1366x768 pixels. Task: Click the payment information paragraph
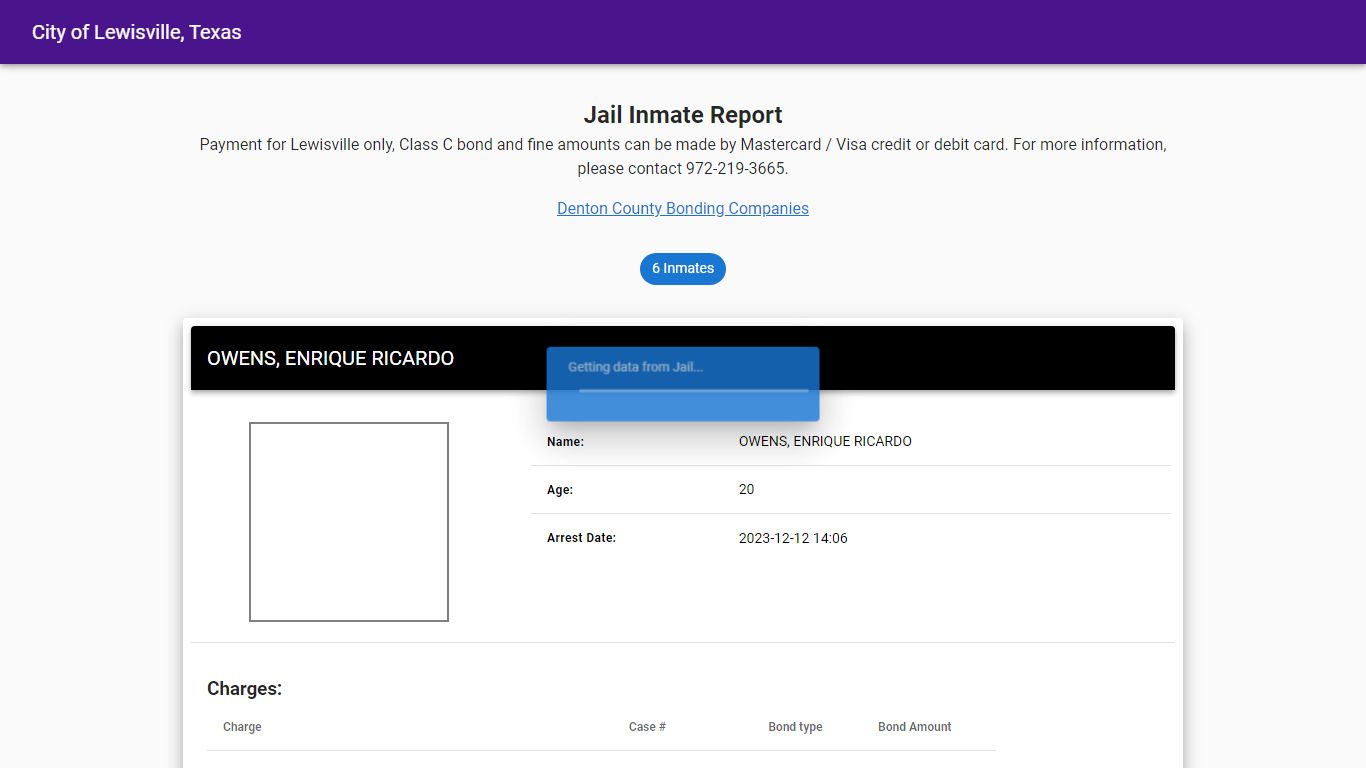click(683, 156)
